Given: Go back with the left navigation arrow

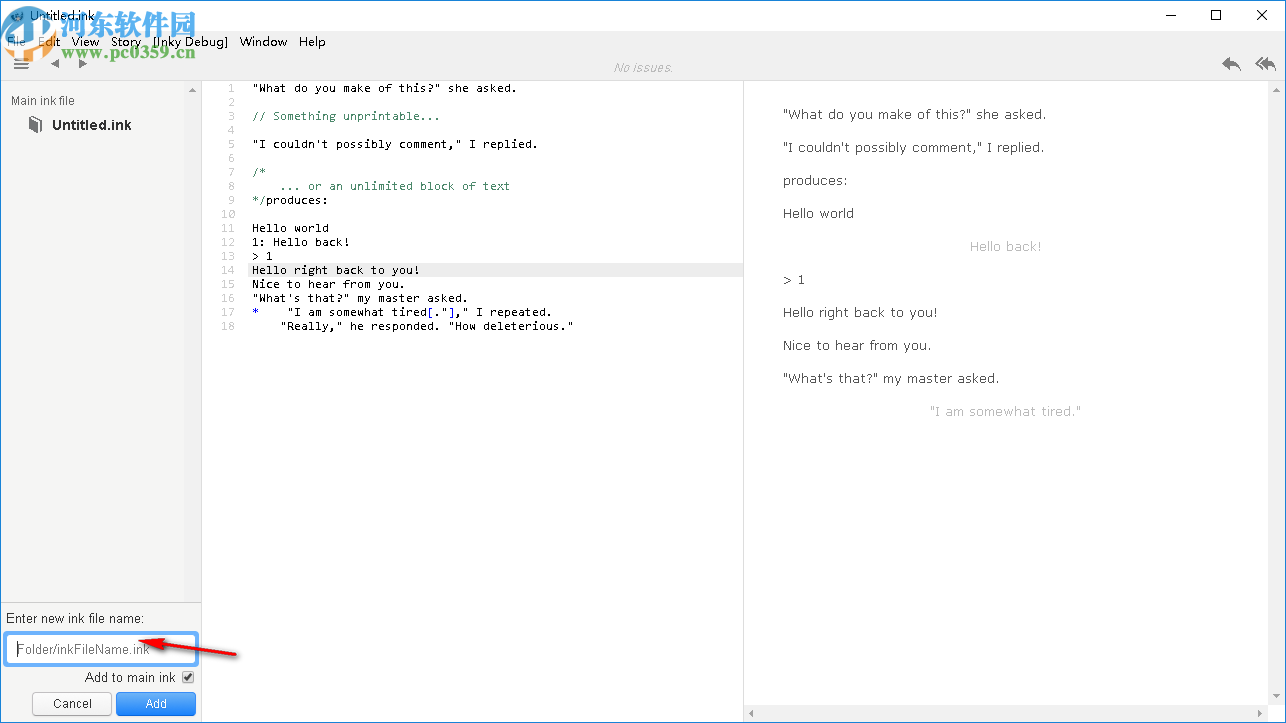Looking at the screenshot, I should tap(55, 64).
